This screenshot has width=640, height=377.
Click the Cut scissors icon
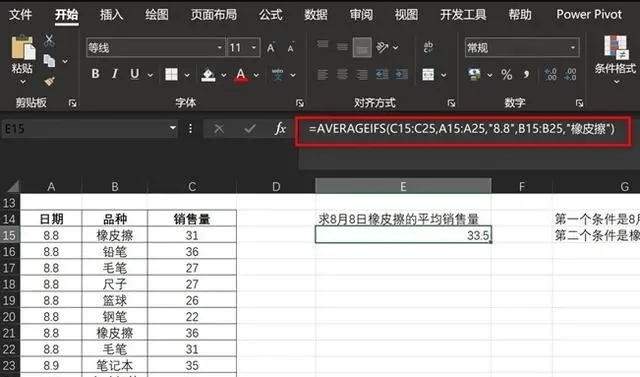(49, 41)
